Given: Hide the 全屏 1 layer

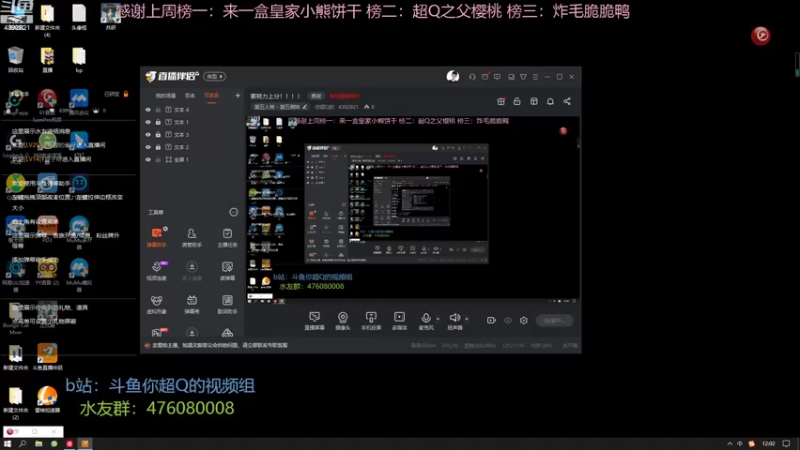Looking at the screenshot, I should pyautogui.click(x=148, y=160).
